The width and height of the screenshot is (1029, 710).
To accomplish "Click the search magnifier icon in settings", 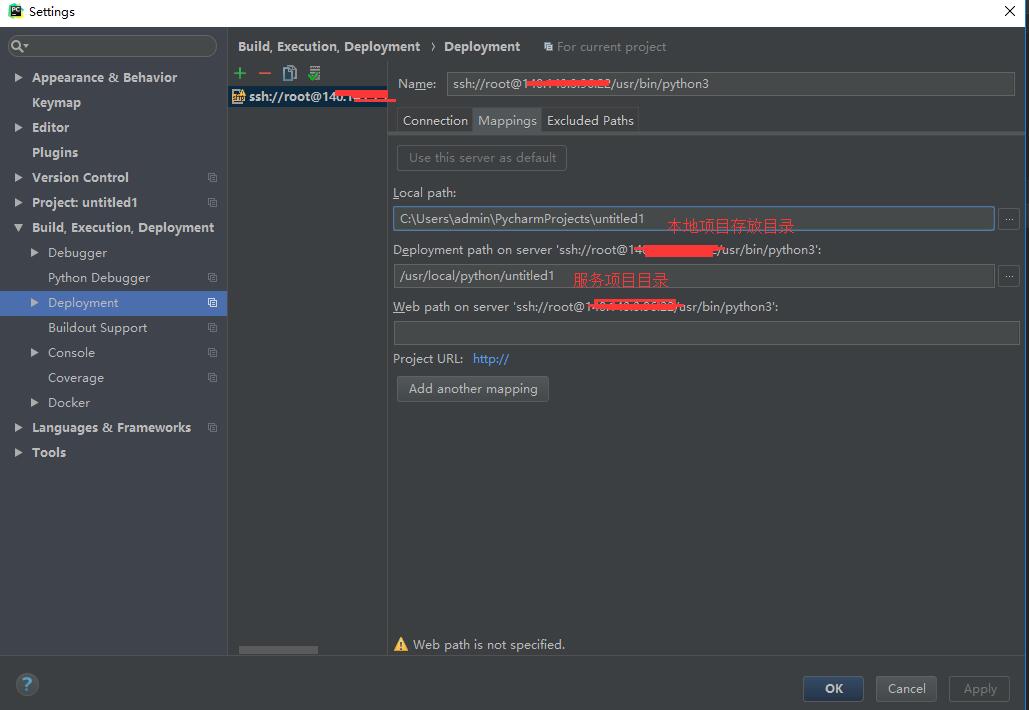I will pyautogui.click(x=18, y=46).
